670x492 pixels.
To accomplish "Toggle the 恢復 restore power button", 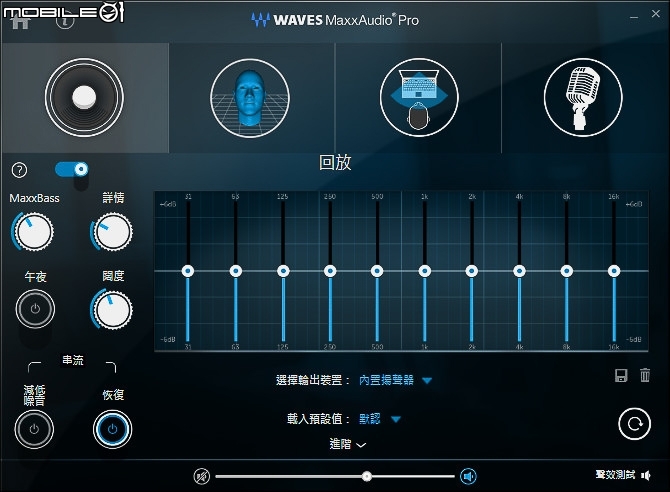I will (x=112, y=429).
